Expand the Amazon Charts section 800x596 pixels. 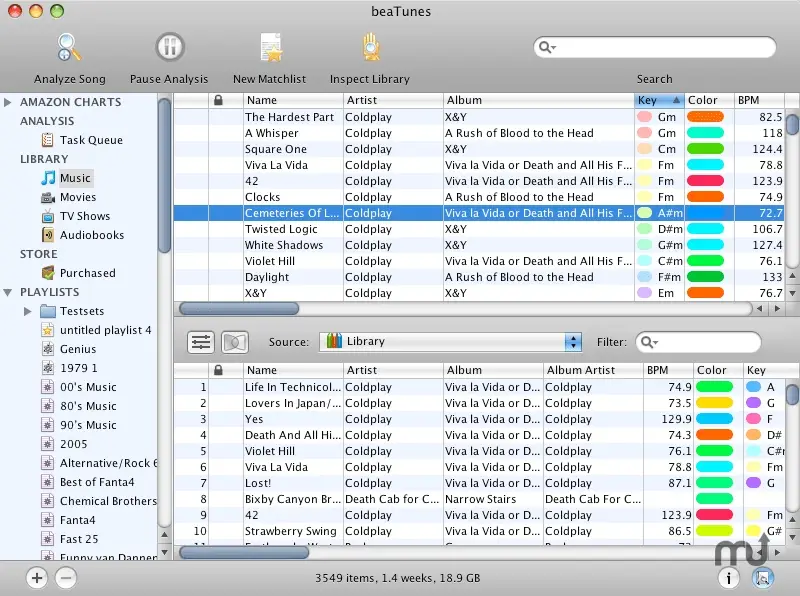pyautogui.click(x=8, y=102)
